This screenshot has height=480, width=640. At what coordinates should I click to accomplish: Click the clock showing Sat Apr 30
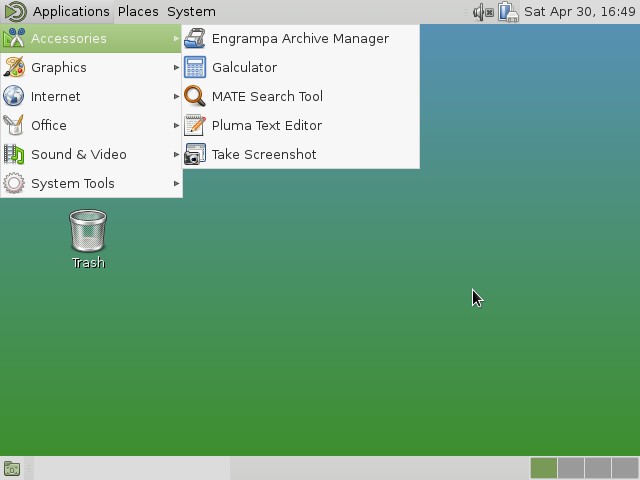[x=580, y=11]
